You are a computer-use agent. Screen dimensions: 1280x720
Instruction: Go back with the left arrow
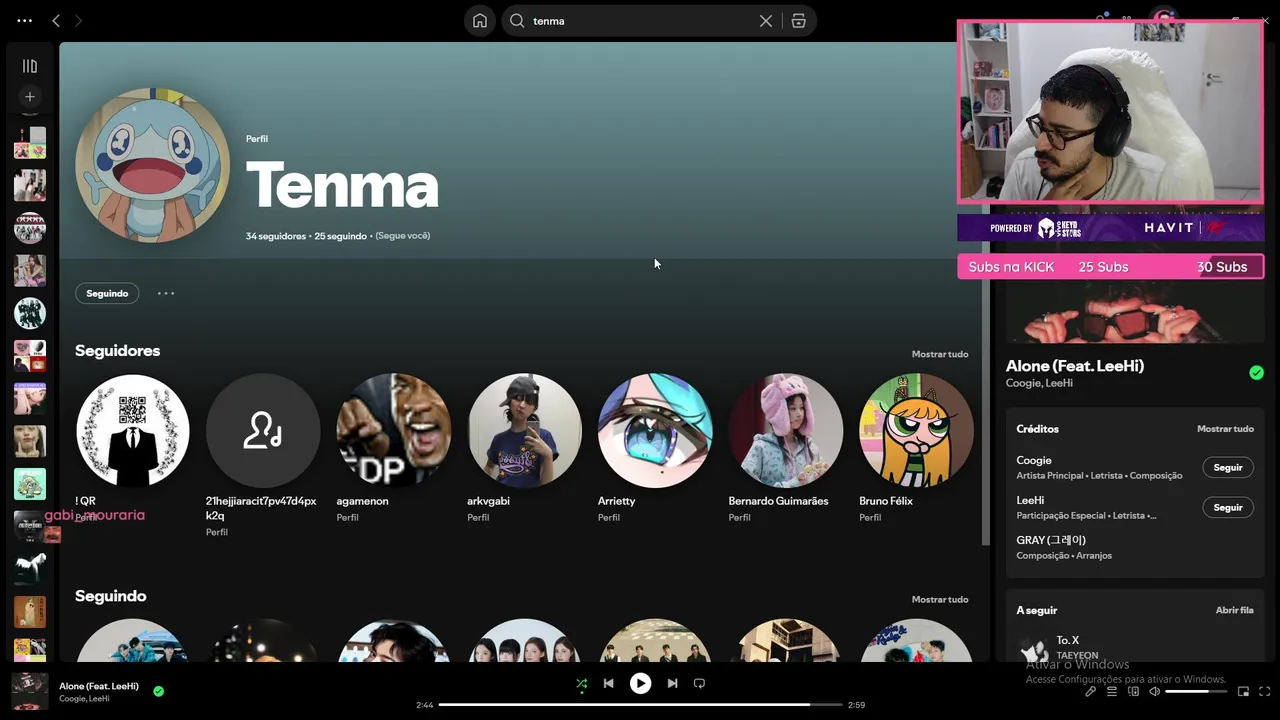(x=56, y=21)
